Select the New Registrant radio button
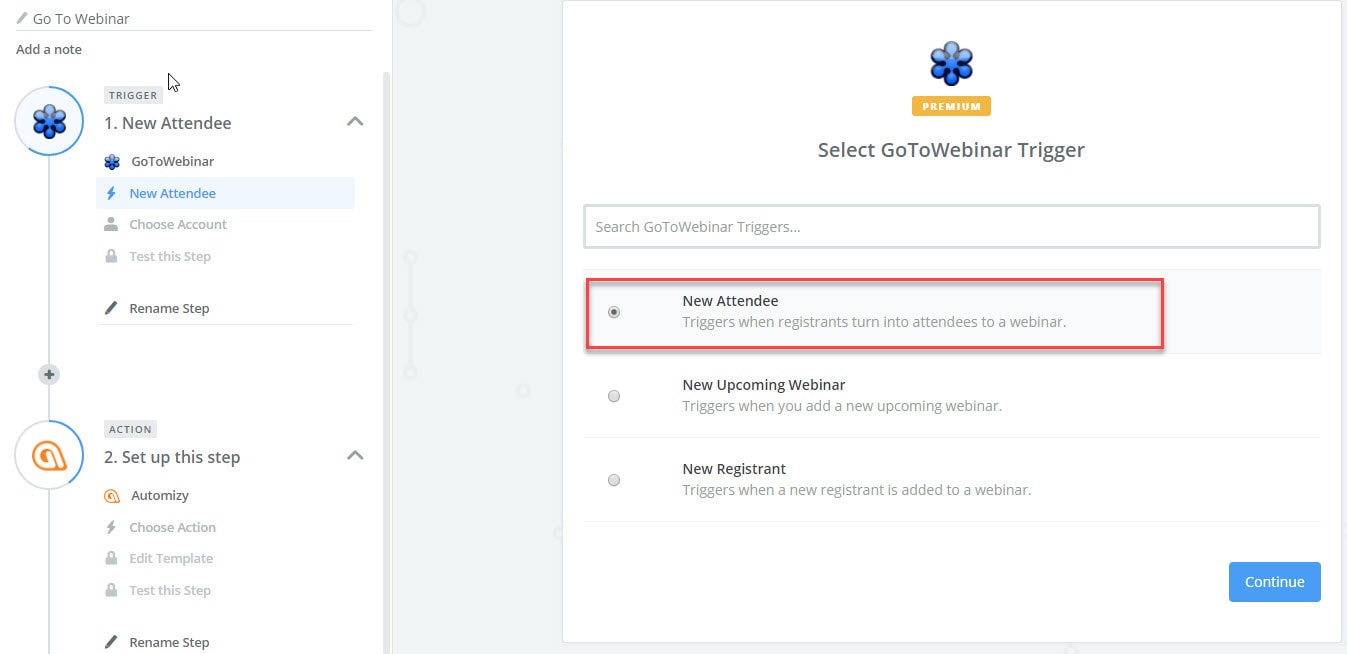This screenshot has width=1347, height=654. [614, 480]
